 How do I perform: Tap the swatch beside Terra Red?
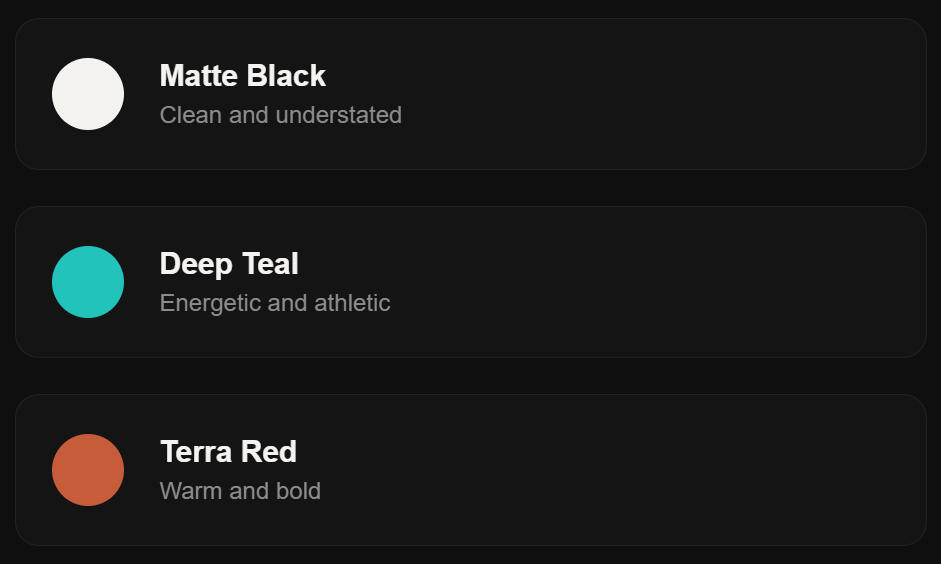click(x=88, y=470)
